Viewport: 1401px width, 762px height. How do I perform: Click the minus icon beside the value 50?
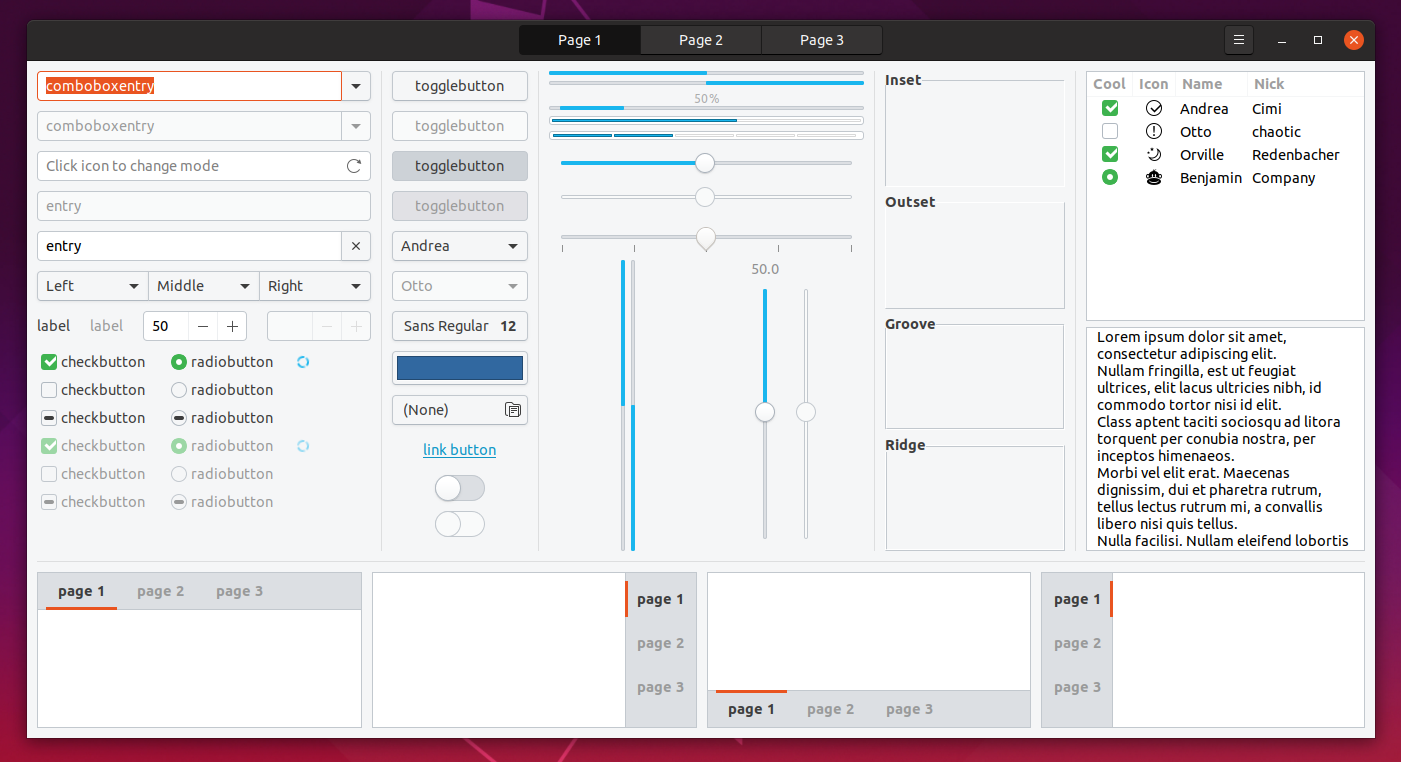coord(203,326)
